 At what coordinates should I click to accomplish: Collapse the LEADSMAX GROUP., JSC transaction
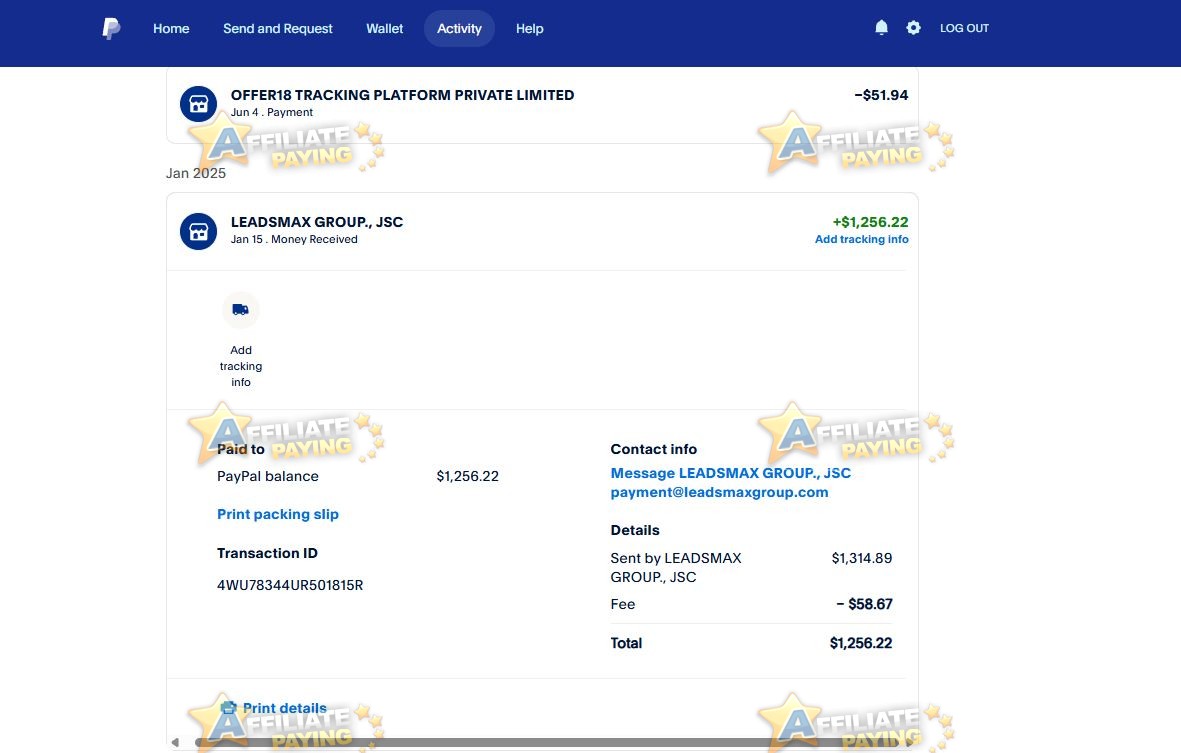[x=542, y=231]
